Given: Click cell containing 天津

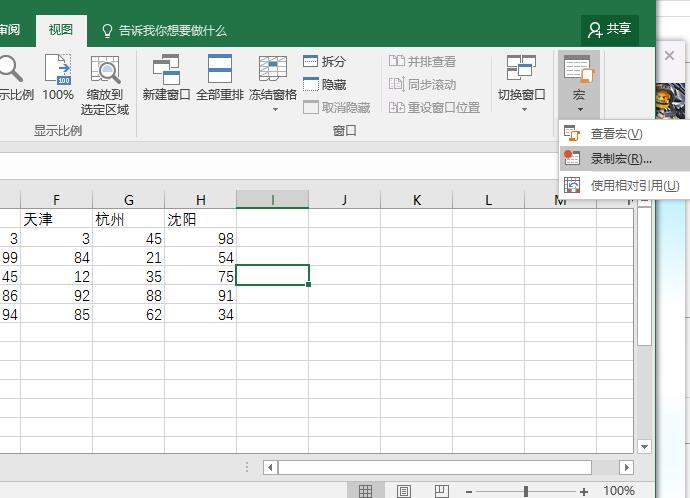Looking at the screenshot, I should (x=56, y=219).
